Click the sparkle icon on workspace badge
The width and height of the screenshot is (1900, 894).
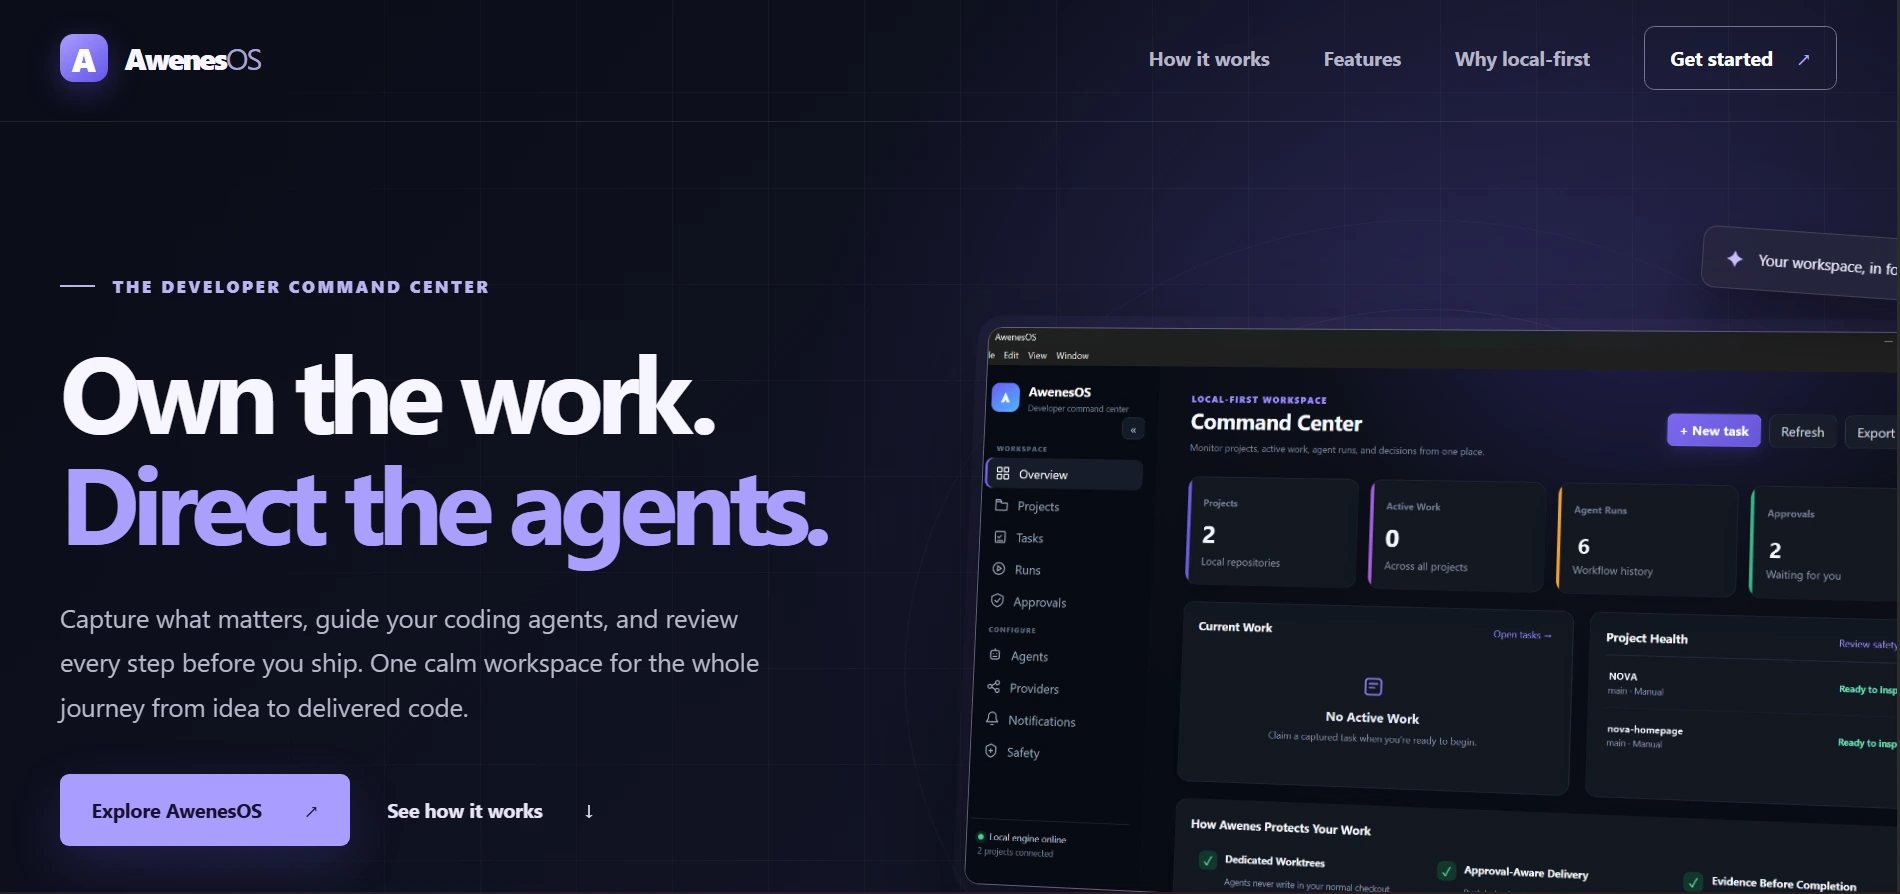tap(1735, 259)
